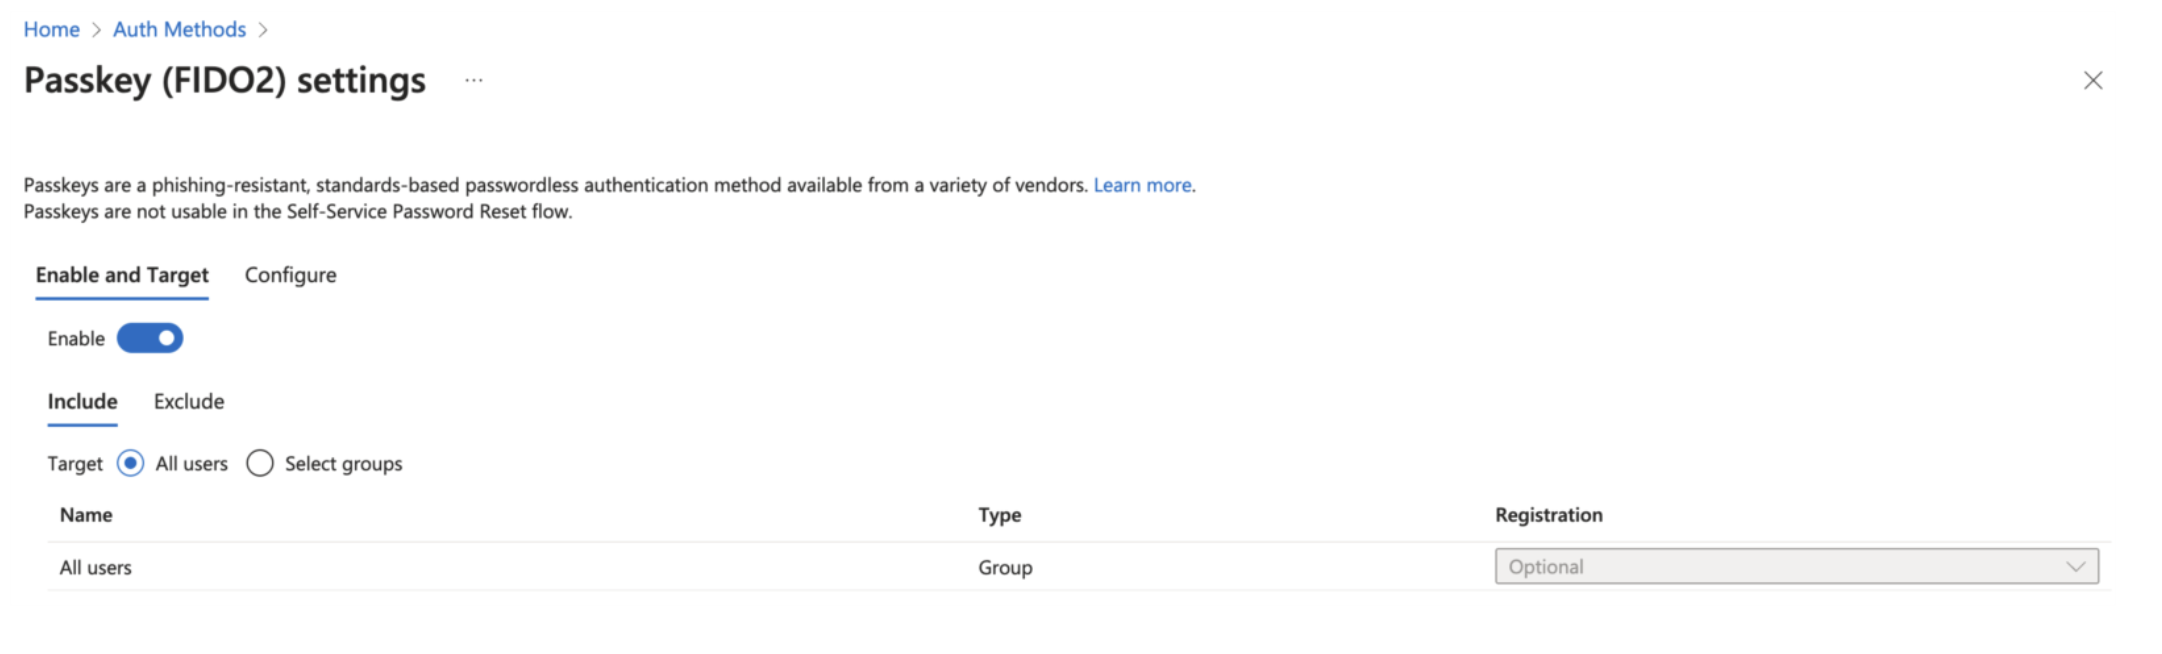Switch to the Exclude tab
Viewport: 2162px width, 654px height.
click(x=188, y=401)
